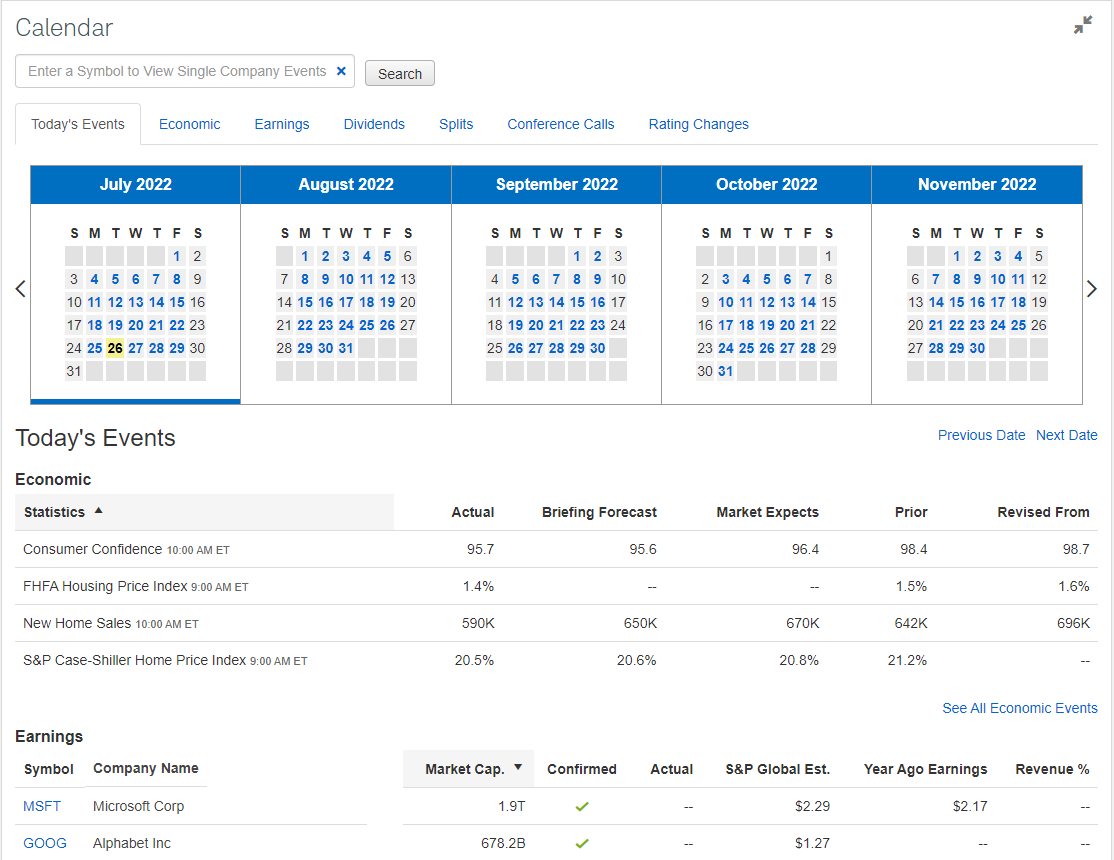This screenshot has height=860, width=1114.
Task: Open the Splits tab
Action: tap(456, 124)
